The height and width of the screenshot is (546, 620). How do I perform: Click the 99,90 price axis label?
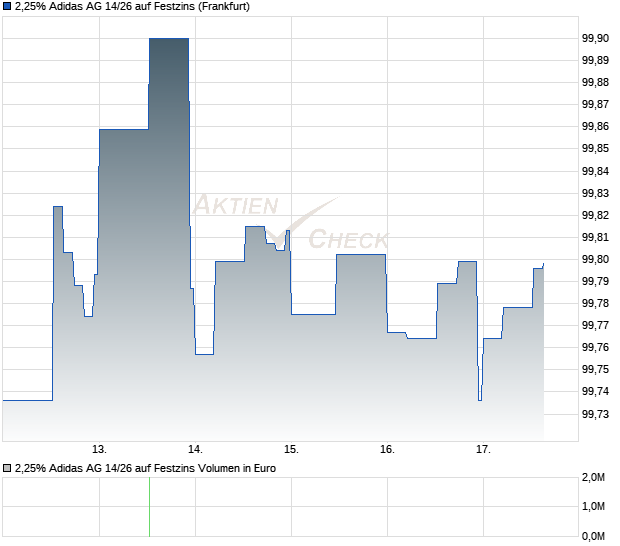click(595, 38)
